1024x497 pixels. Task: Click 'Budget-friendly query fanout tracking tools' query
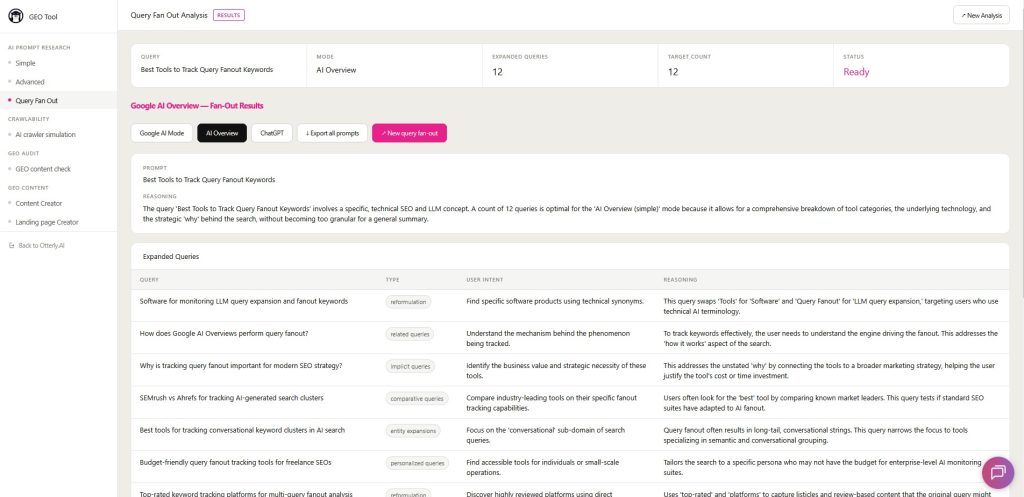coord(236,462)
